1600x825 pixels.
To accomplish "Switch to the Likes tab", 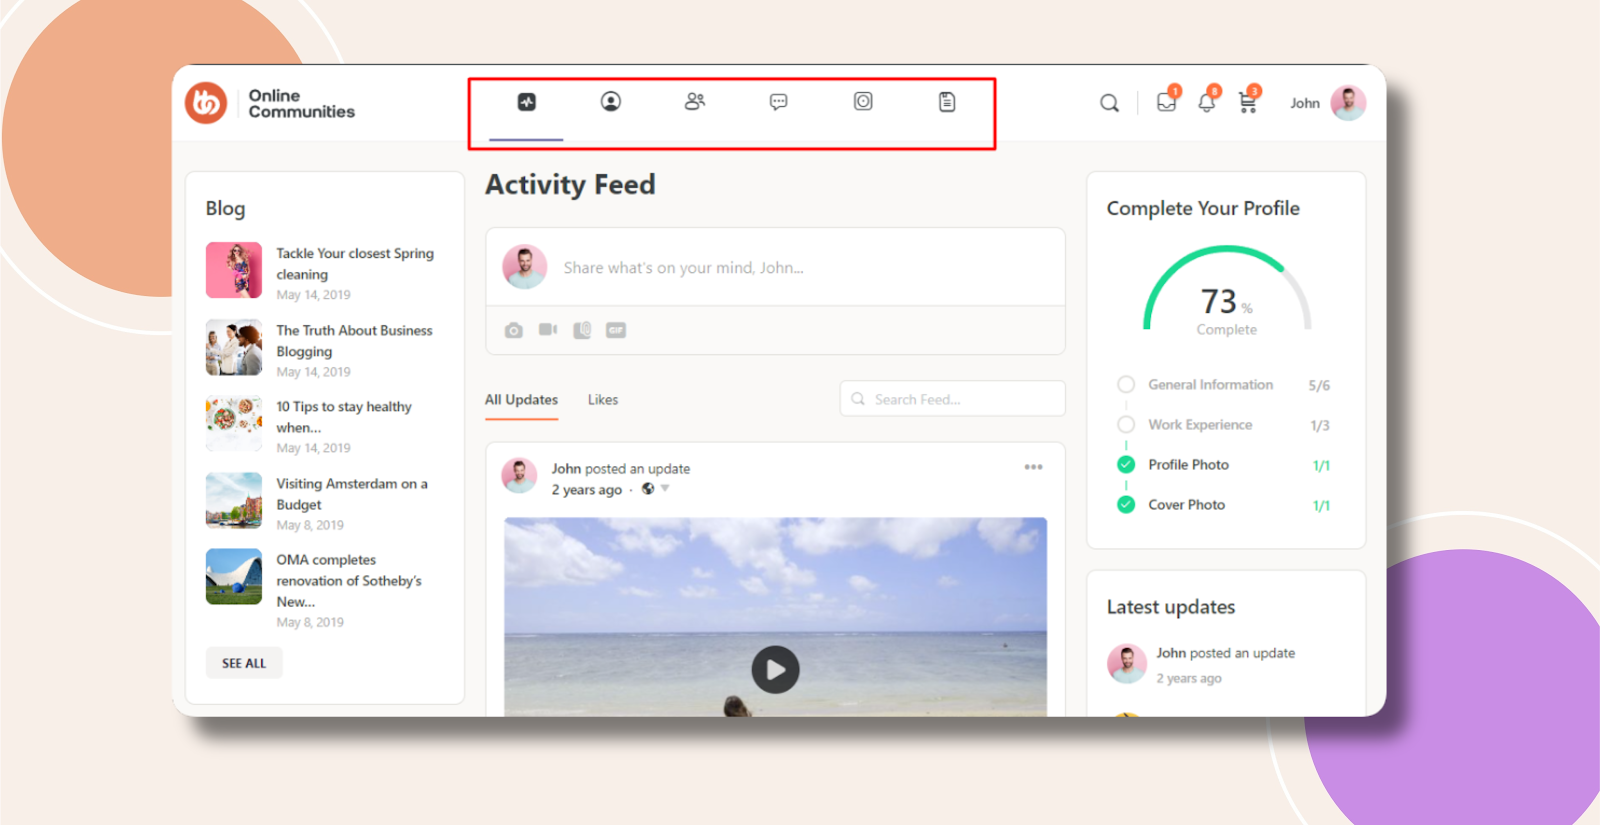I will tap(603, 400).
